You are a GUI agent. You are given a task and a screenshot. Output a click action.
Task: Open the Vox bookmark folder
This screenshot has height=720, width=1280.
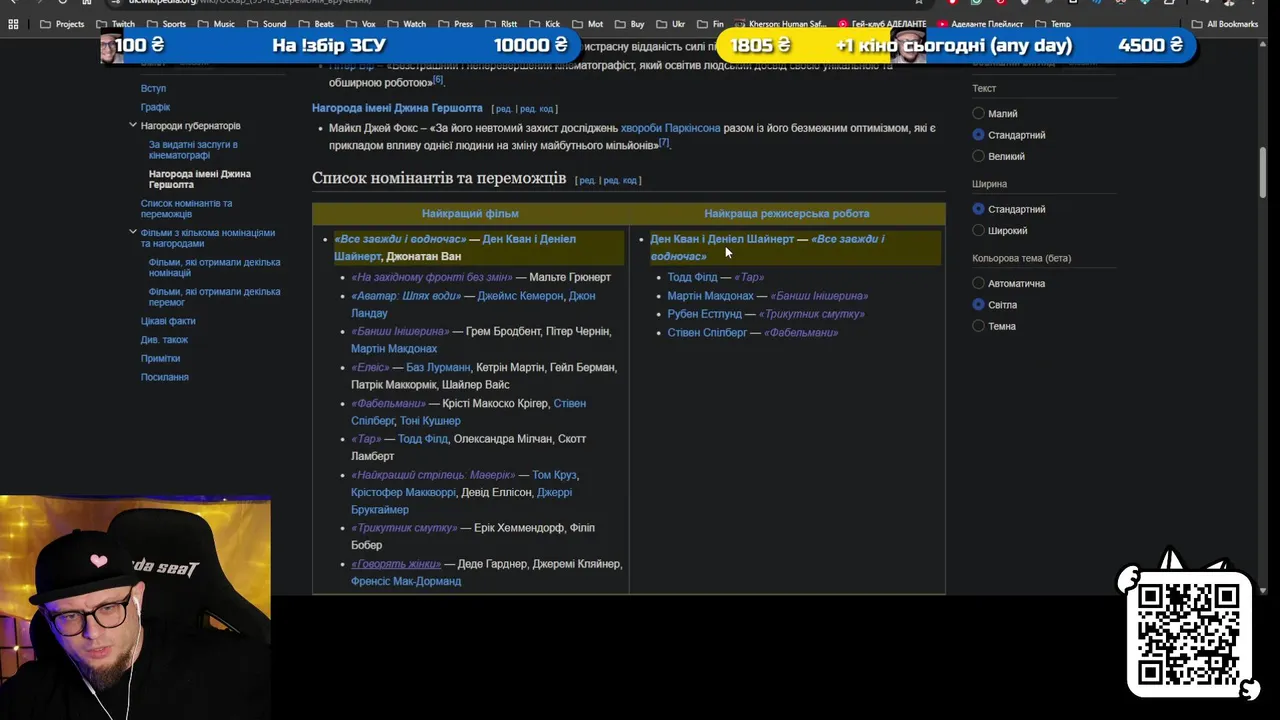point(360,24)
